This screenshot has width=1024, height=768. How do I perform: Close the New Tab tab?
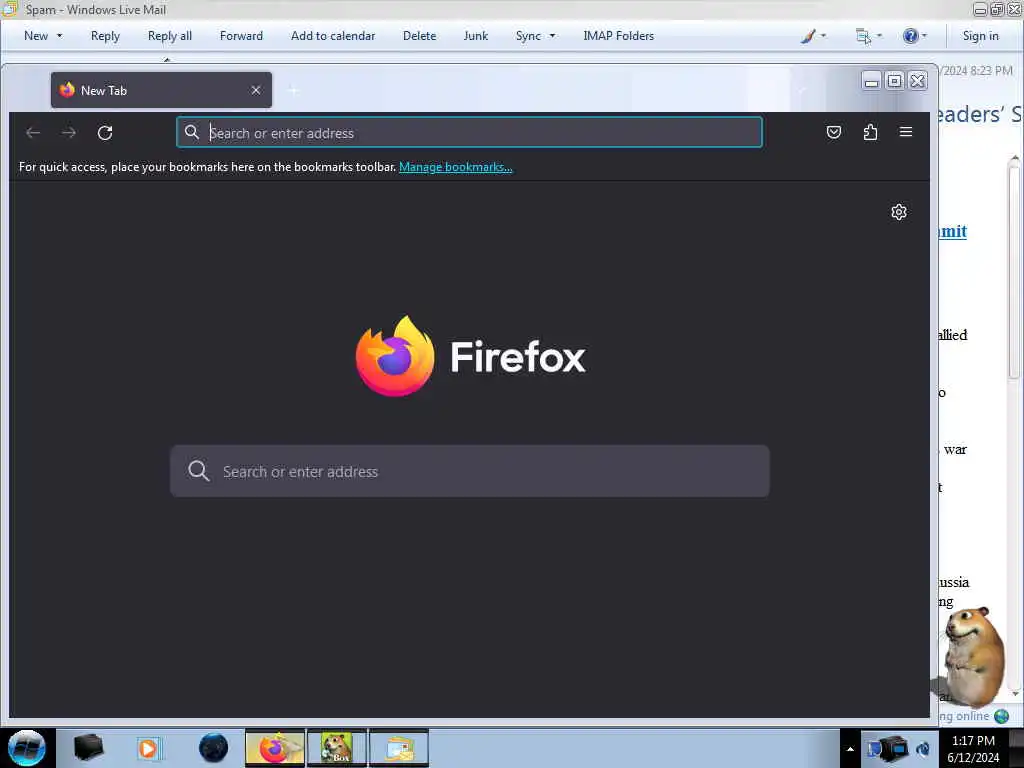(x=256, y=90)
